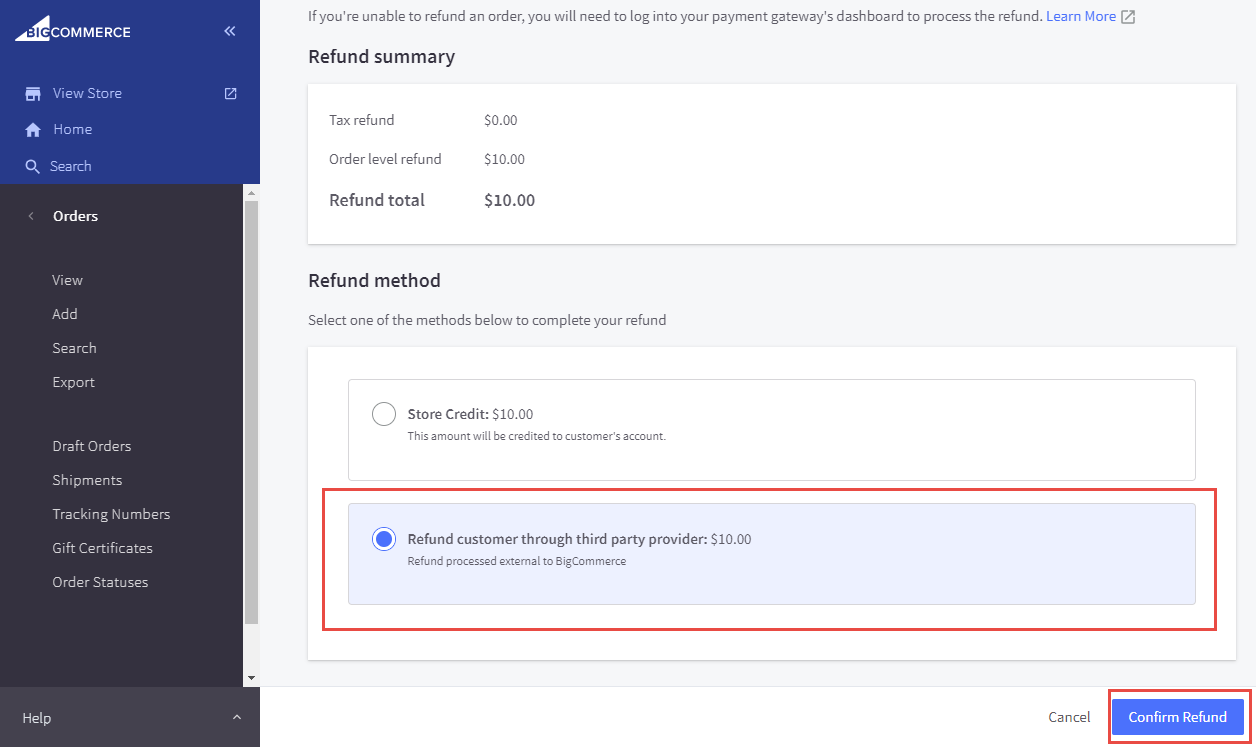Click the Search magnifier icon
1256x747 pixels.
point(33,167)
